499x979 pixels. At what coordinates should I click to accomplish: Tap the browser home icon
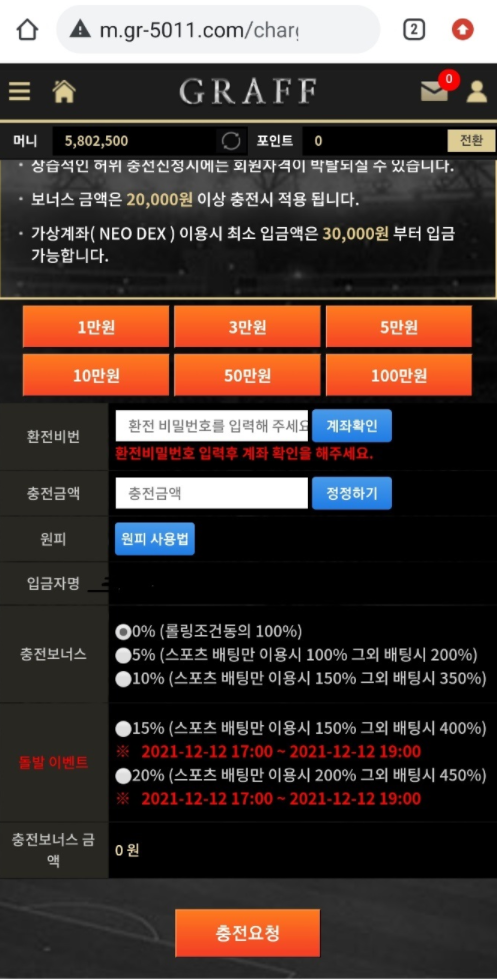(x=27, y=29)
